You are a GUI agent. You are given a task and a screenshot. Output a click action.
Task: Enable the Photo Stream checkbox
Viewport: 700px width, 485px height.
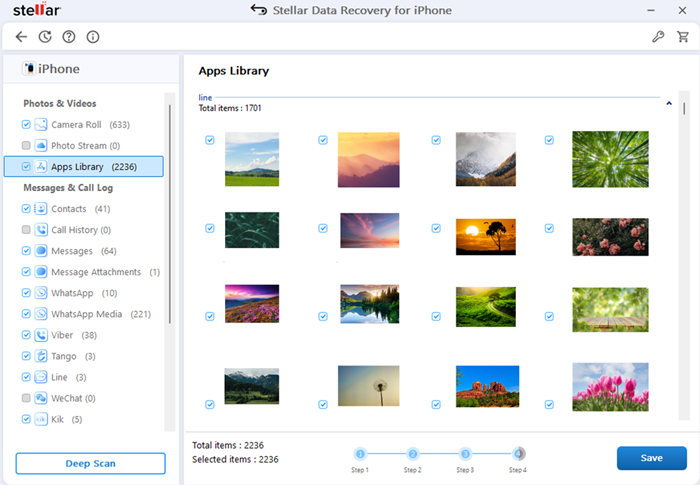point(26,146)
